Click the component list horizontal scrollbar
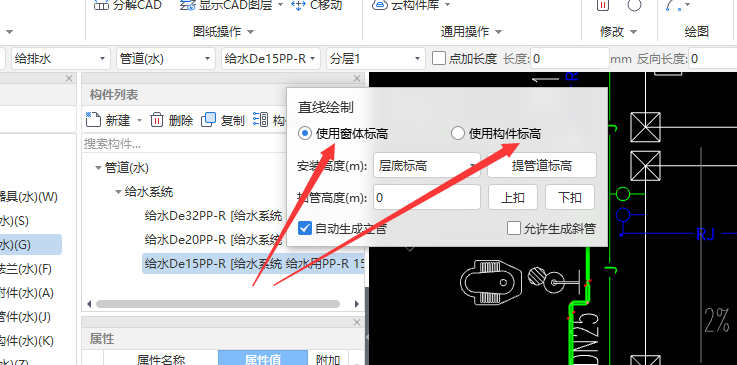Image resolution: width=737 pixels, height=365 pixels. [218, 304]
